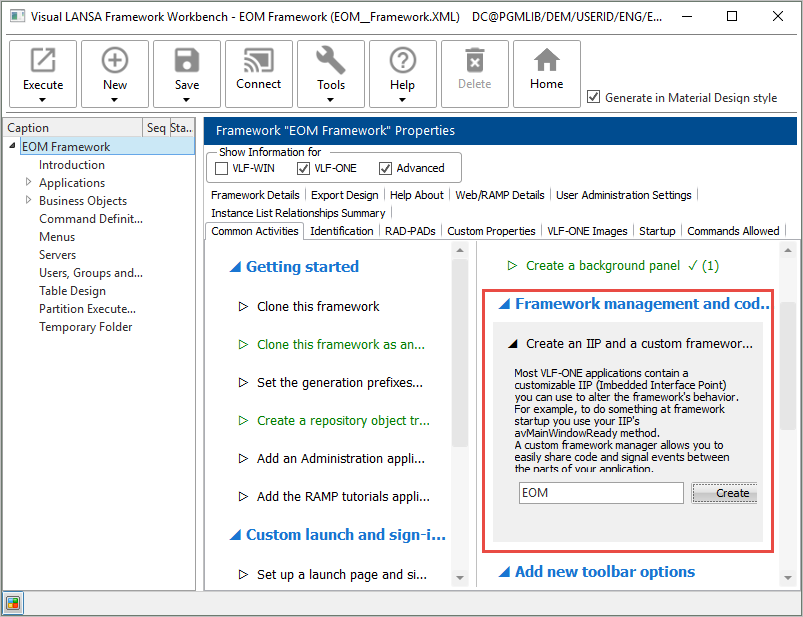
Task: Click the Execute toolbar icon
Action: (x=43, y=60)
